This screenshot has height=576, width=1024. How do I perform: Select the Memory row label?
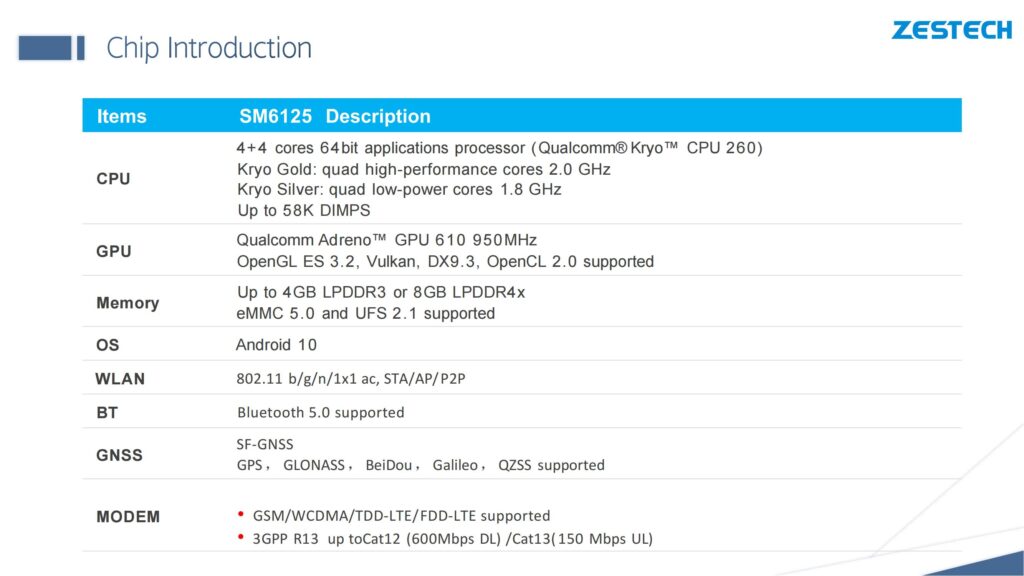coord(127,303)
